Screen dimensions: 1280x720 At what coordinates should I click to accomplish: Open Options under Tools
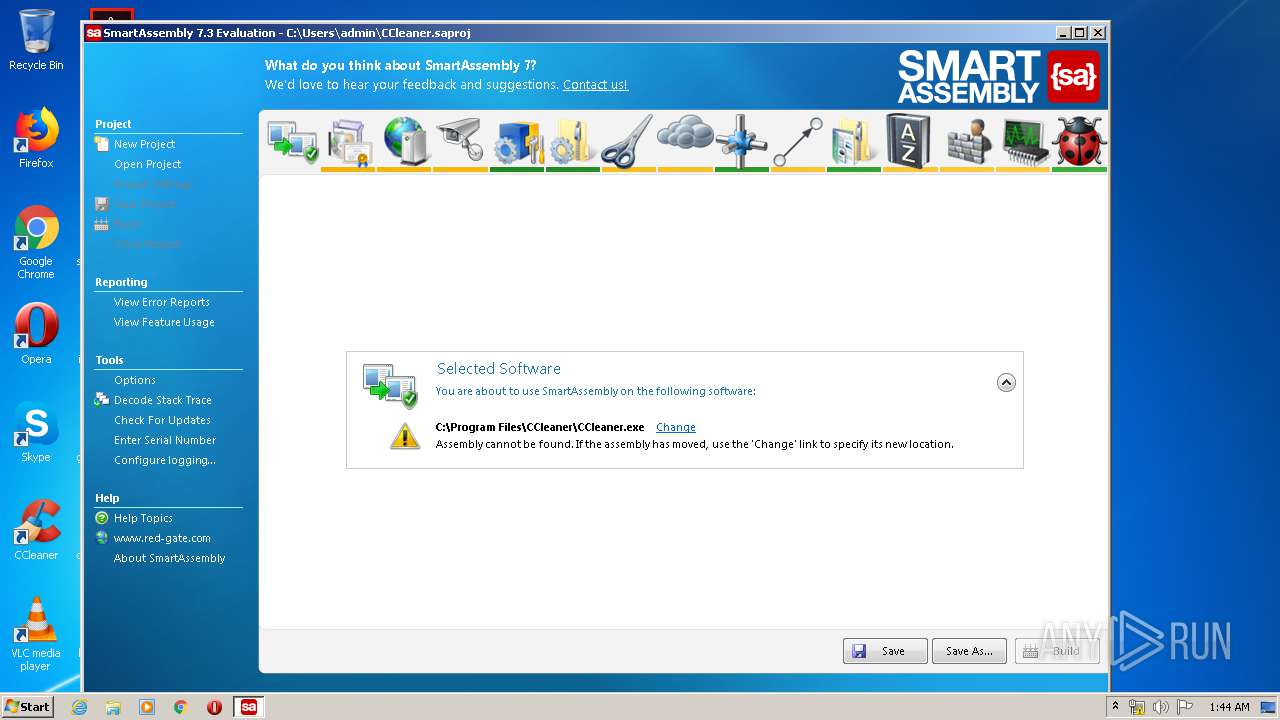[x=135, y=380]
